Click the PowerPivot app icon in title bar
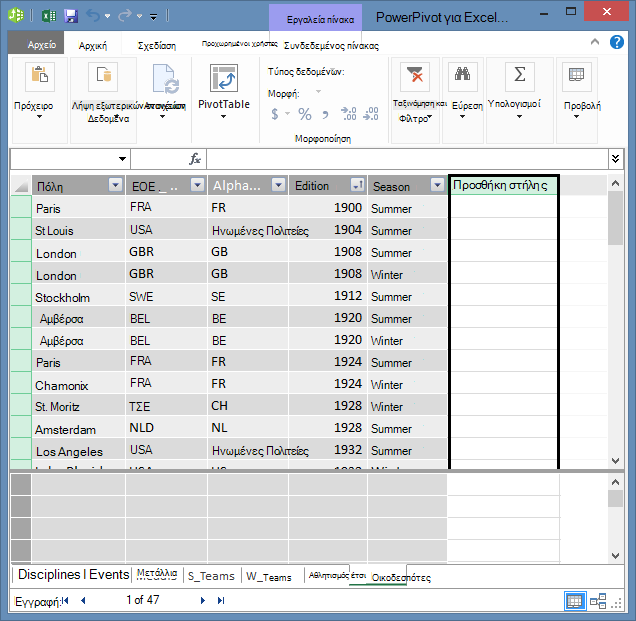 16,15
